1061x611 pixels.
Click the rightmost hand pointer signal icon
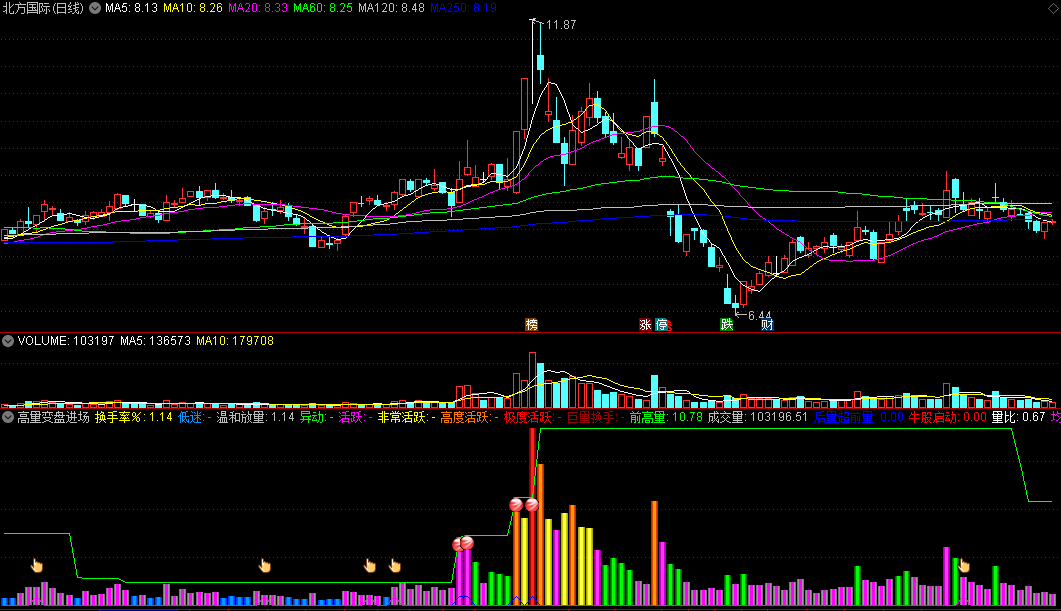point(964,565)
